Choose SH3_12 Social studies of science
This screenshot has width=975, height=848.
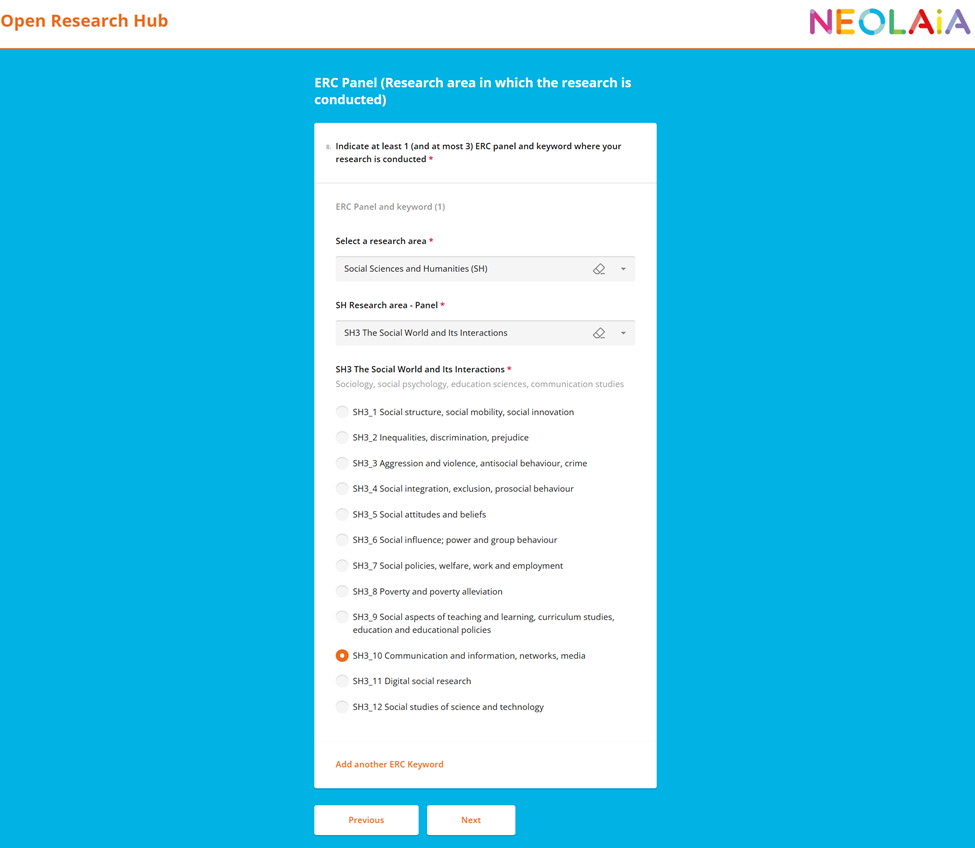342,707
